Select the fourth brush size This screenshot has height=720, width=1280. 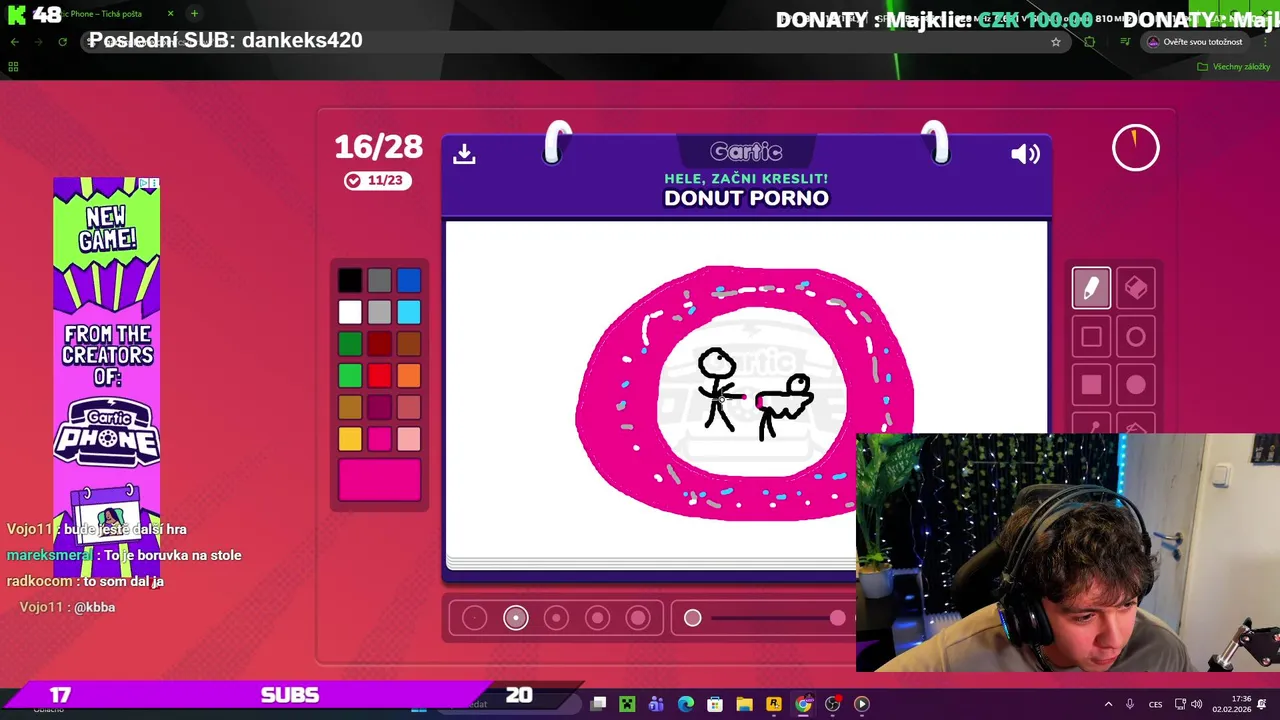click(598, 618)
